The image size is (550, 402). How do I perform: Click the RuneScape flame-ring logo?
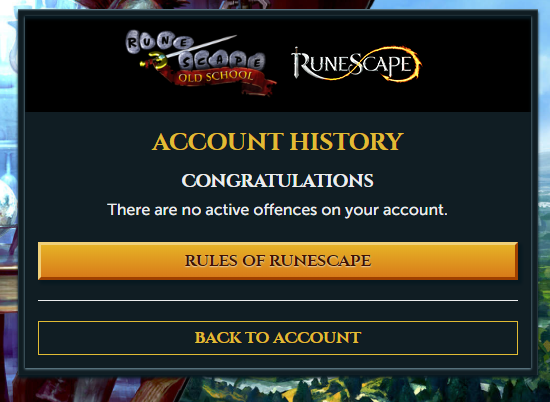click(356, 64)
